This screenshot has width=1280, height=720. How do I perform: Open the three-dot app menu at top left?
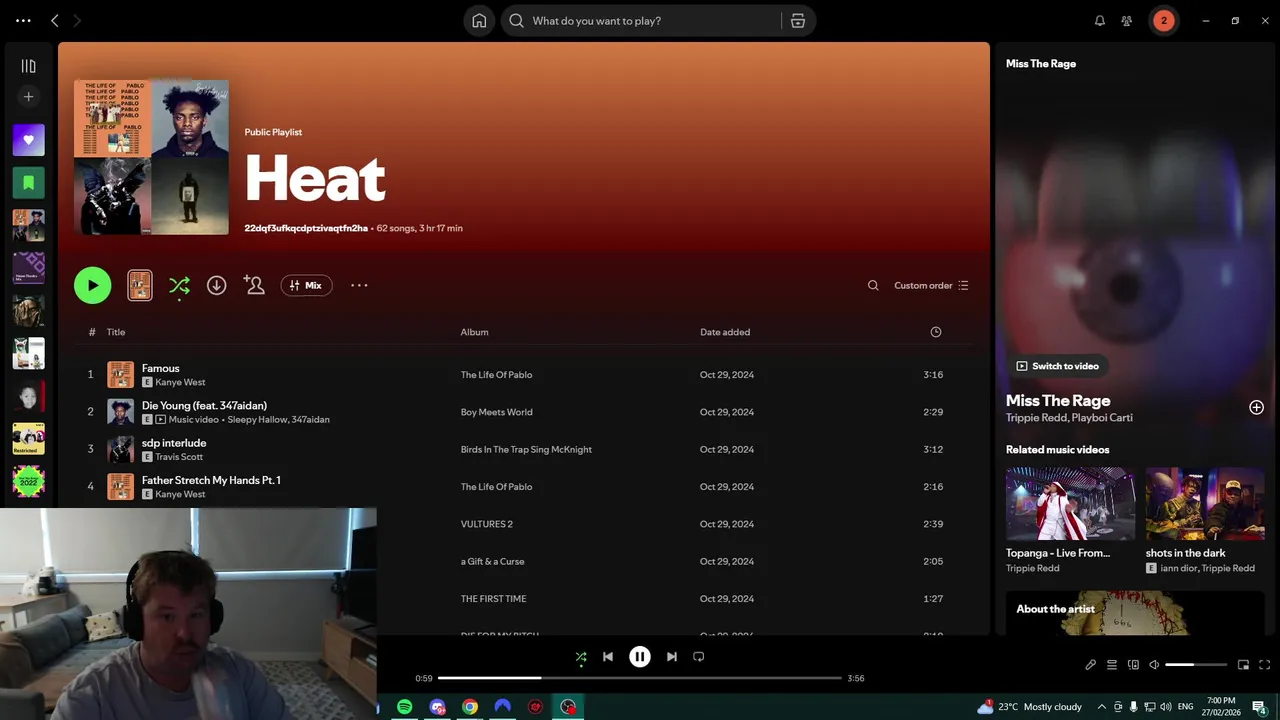pos(23,21)
